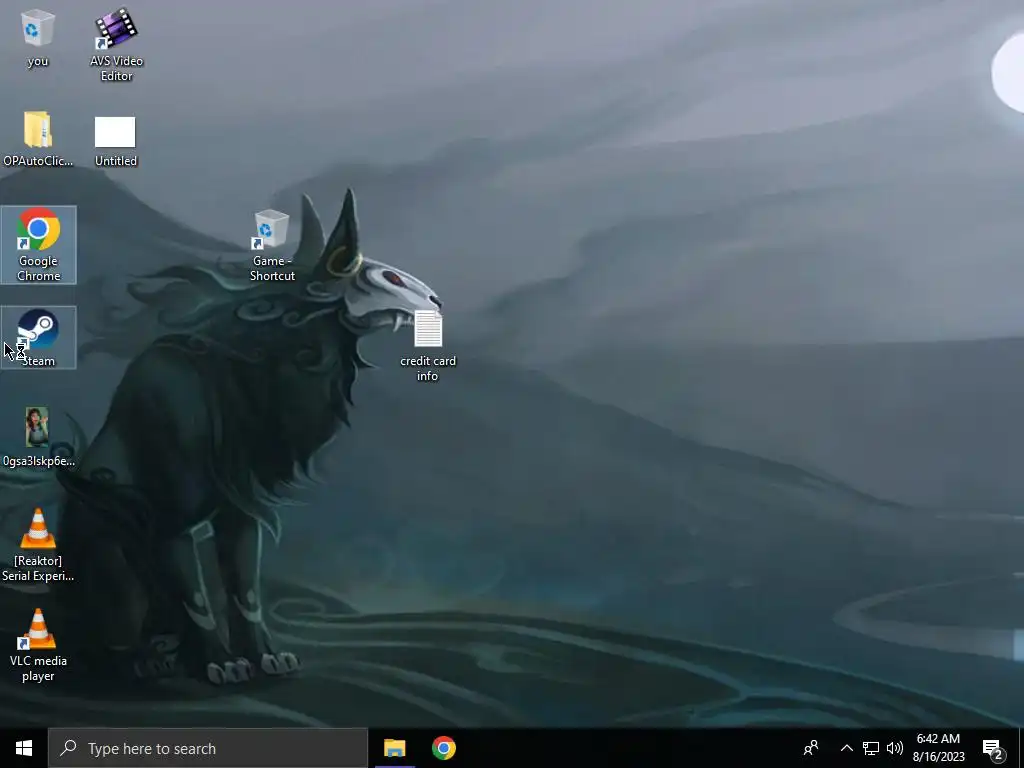
Task: Select the 'you' recycle bin desktop icon
Action: [38, 38]
